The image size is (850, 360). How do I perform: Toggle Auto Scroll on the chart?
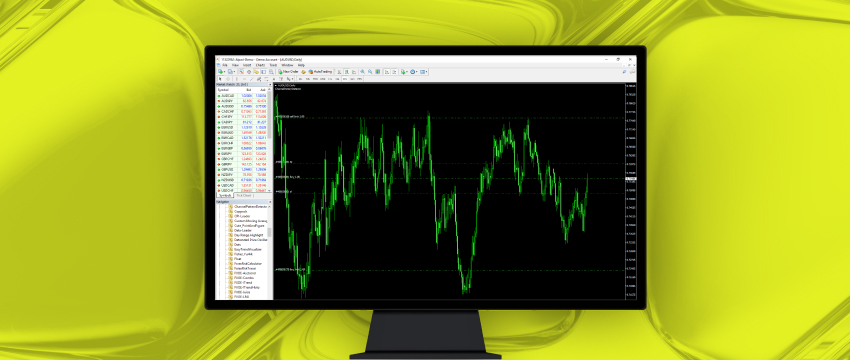[387, 72]
